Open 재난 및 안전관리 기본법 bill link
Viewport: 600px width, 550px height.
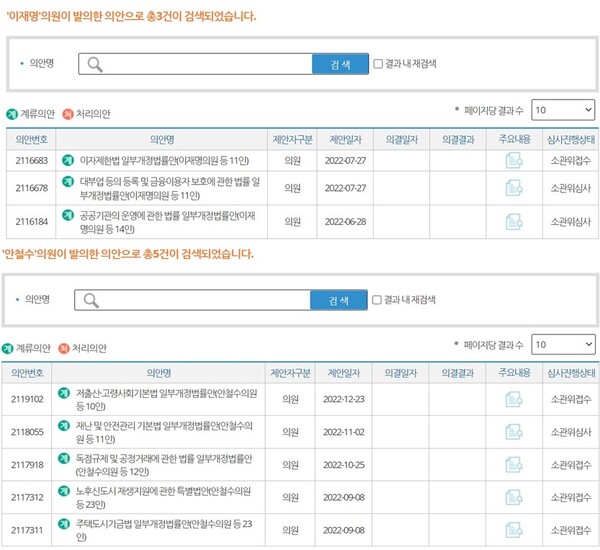coord(164,432)
